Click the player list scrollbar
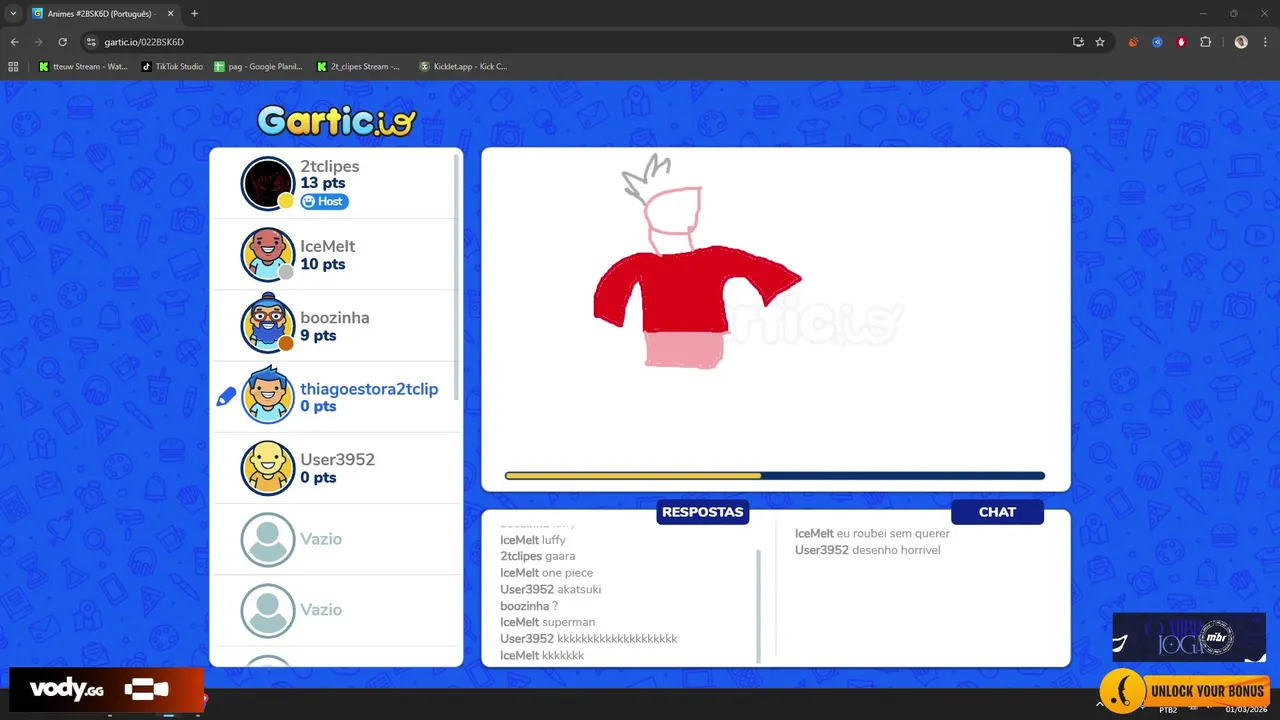Viewport: 1280px width, 720px height. tap(458, 277)
